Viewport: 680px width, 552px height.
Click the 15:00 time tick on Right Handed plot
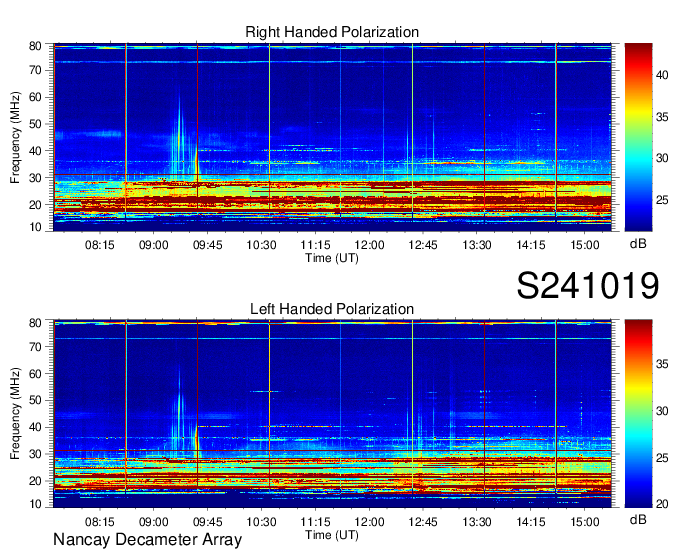coord(585,245)
